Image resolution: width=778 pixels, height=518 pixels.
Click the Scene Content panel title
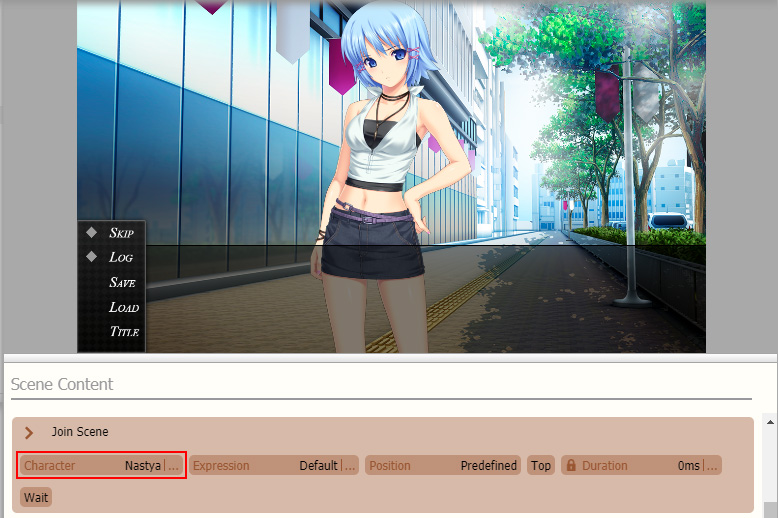coord(62,385)
